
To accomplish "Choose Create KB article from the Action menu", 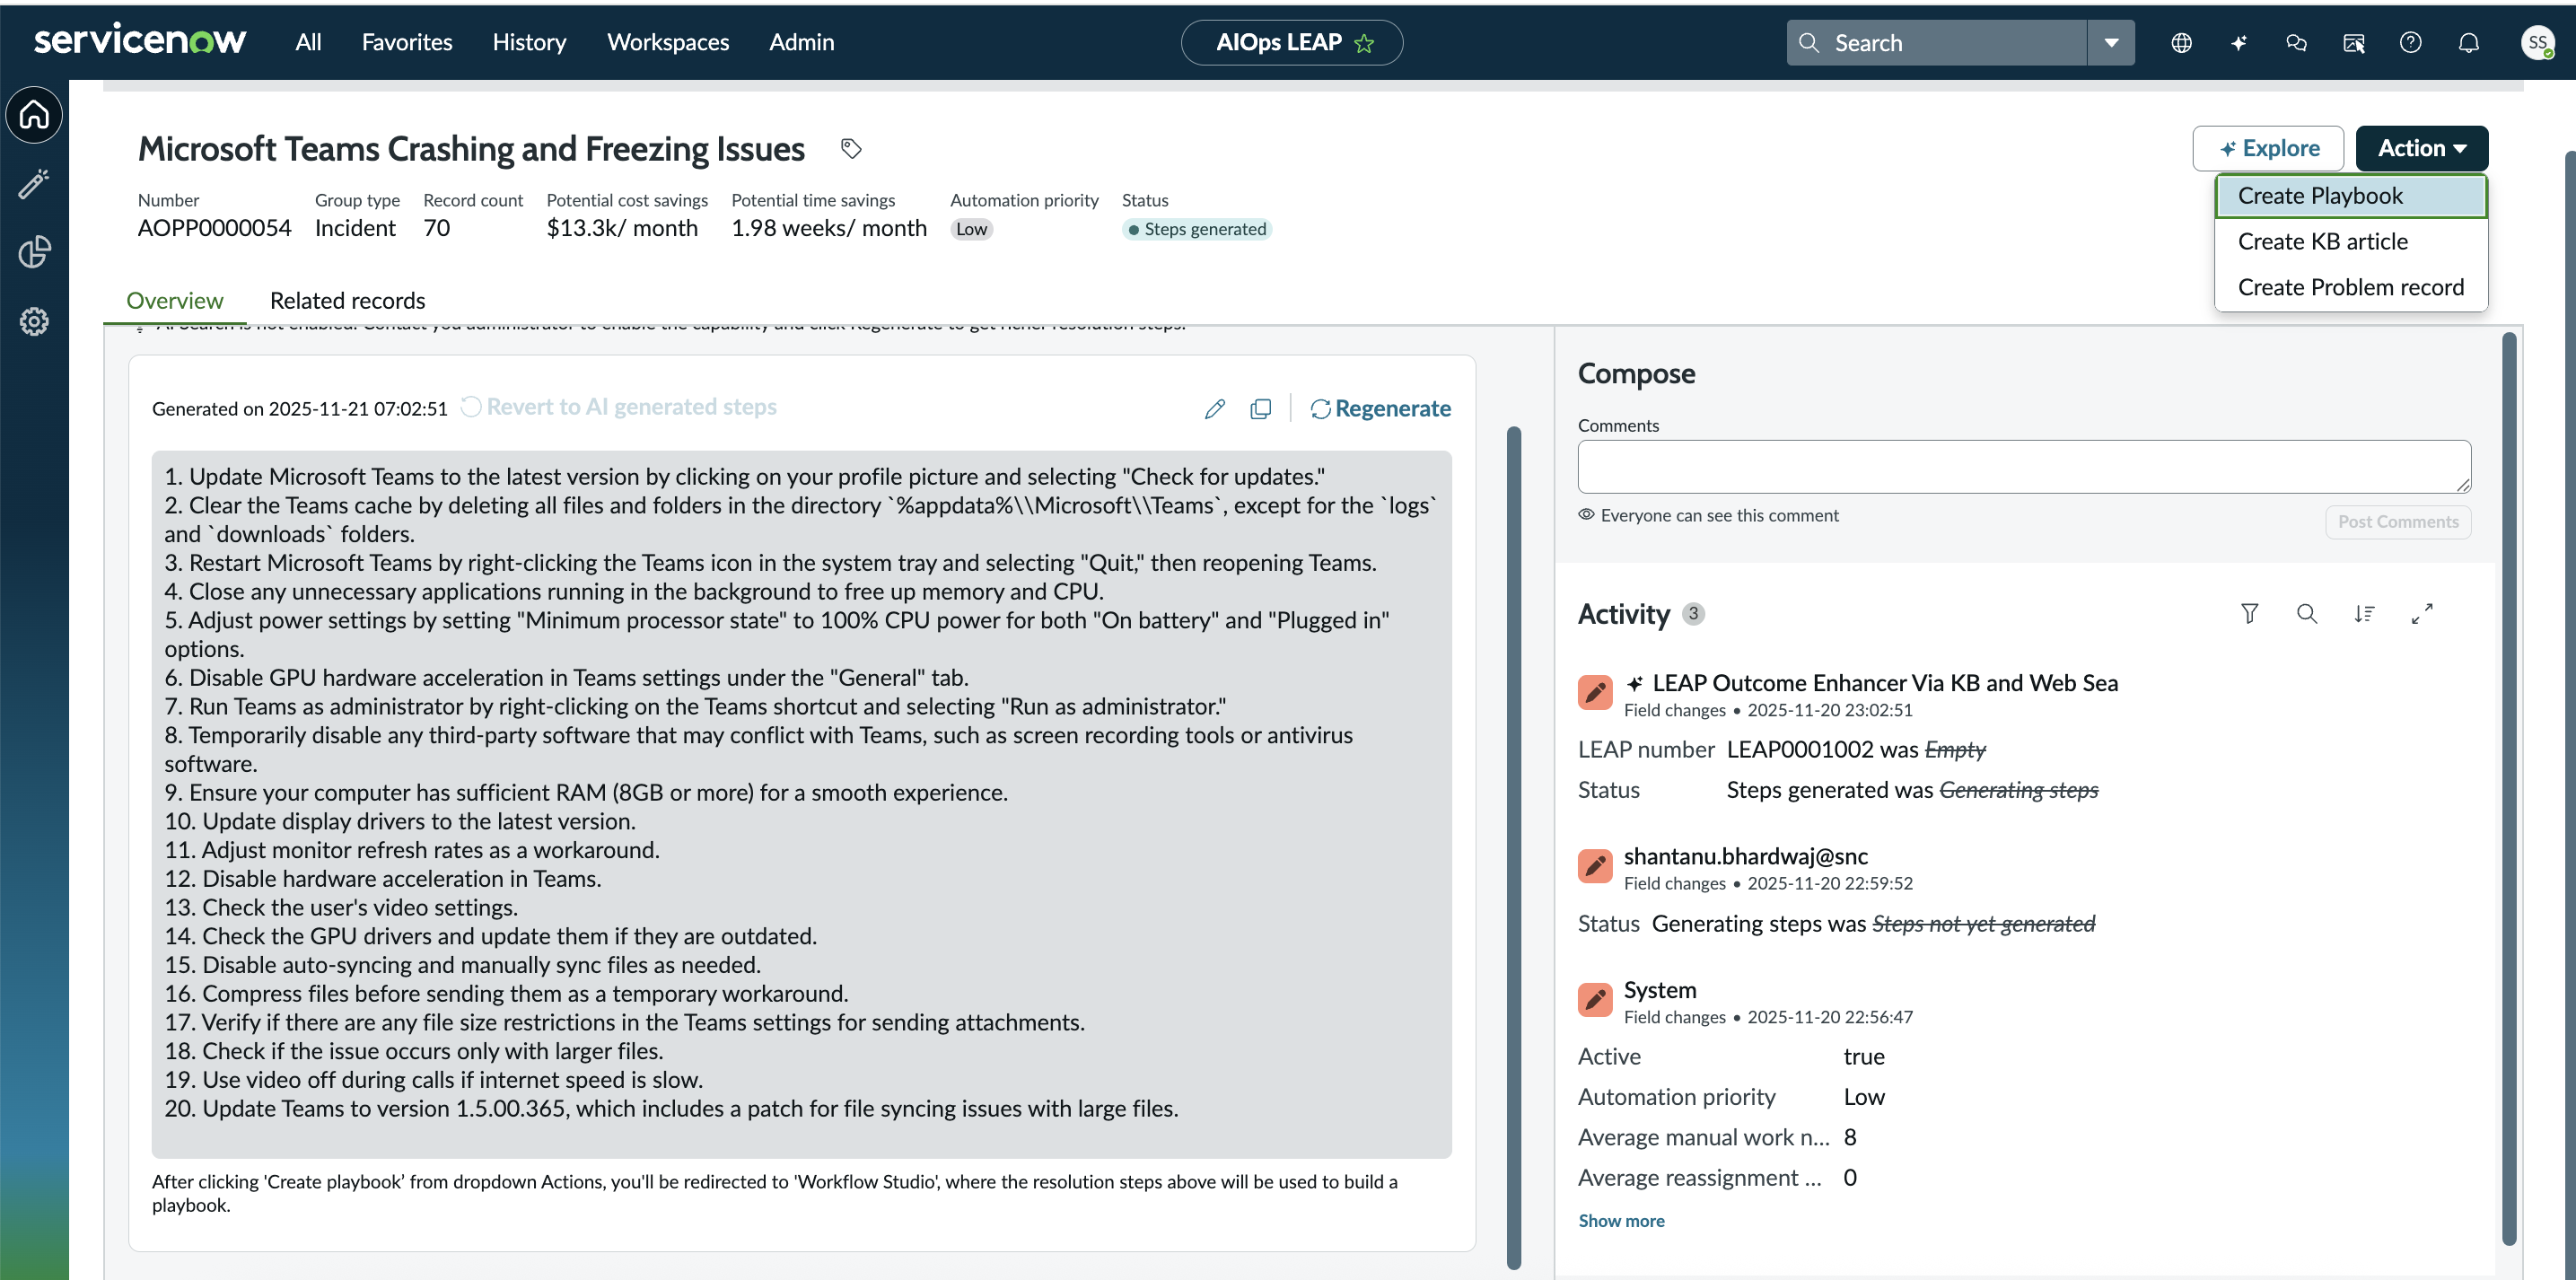I will tap(2350, 242).
